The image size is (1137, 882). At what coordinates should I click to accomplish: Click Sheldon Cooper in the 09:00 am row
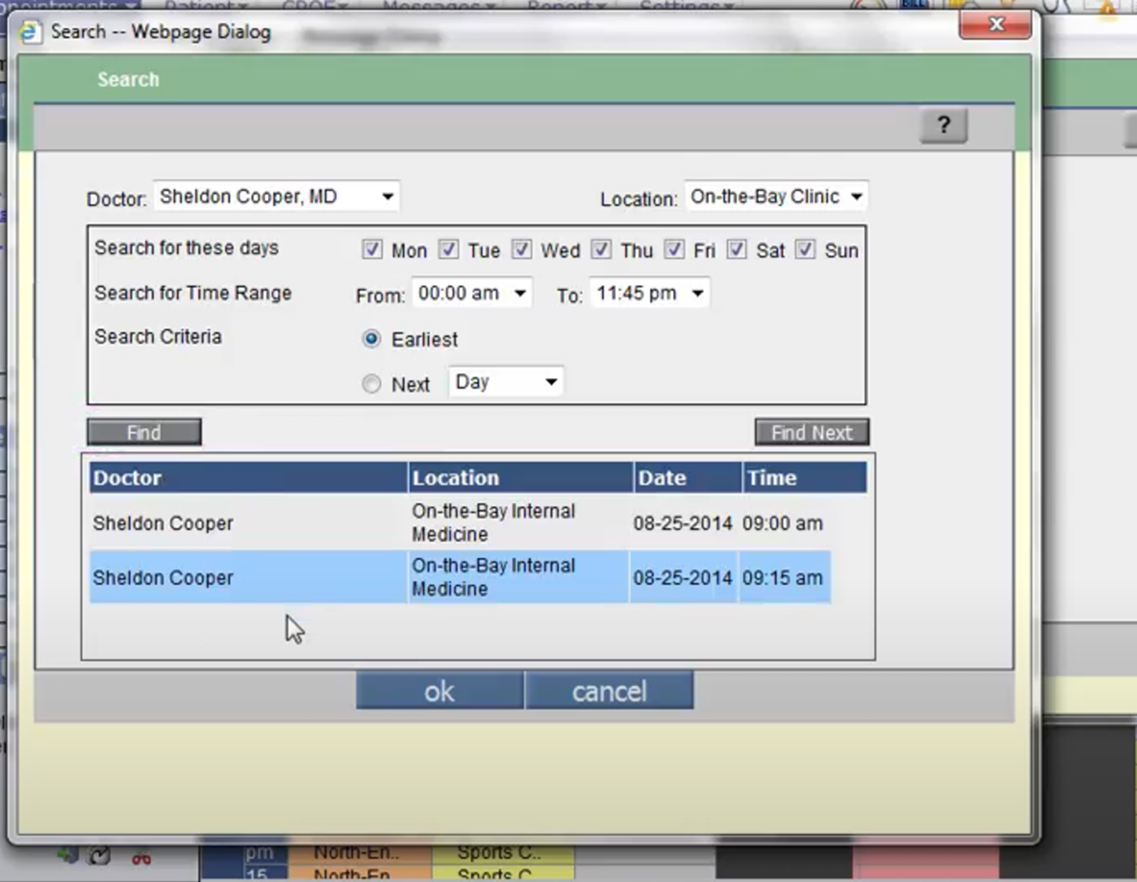coord(163,523)
